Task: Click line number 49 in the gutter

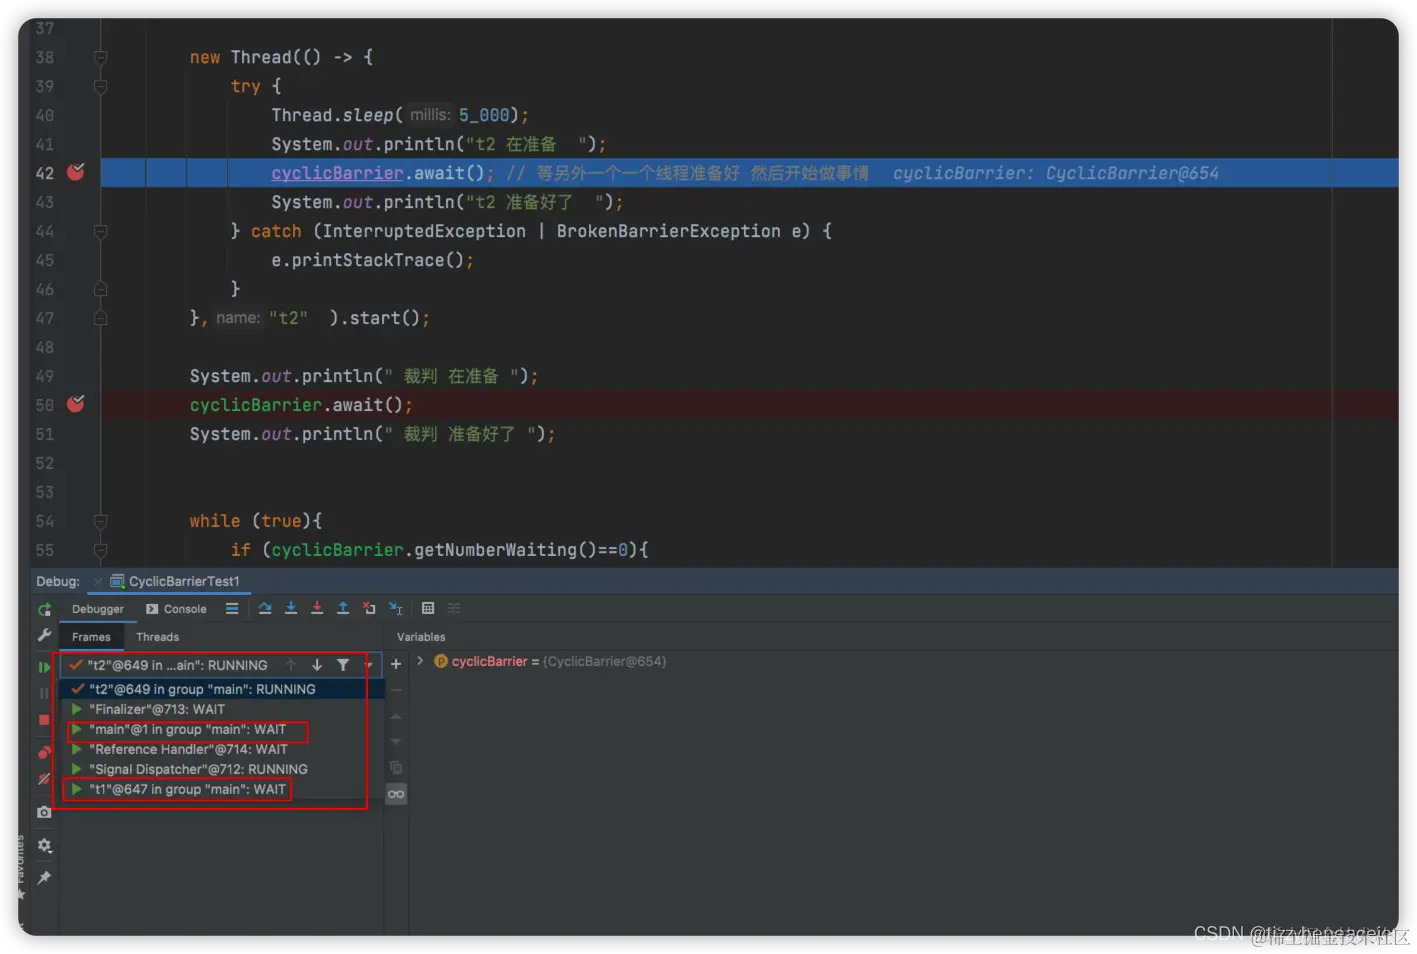Action: tap(44, 376)
